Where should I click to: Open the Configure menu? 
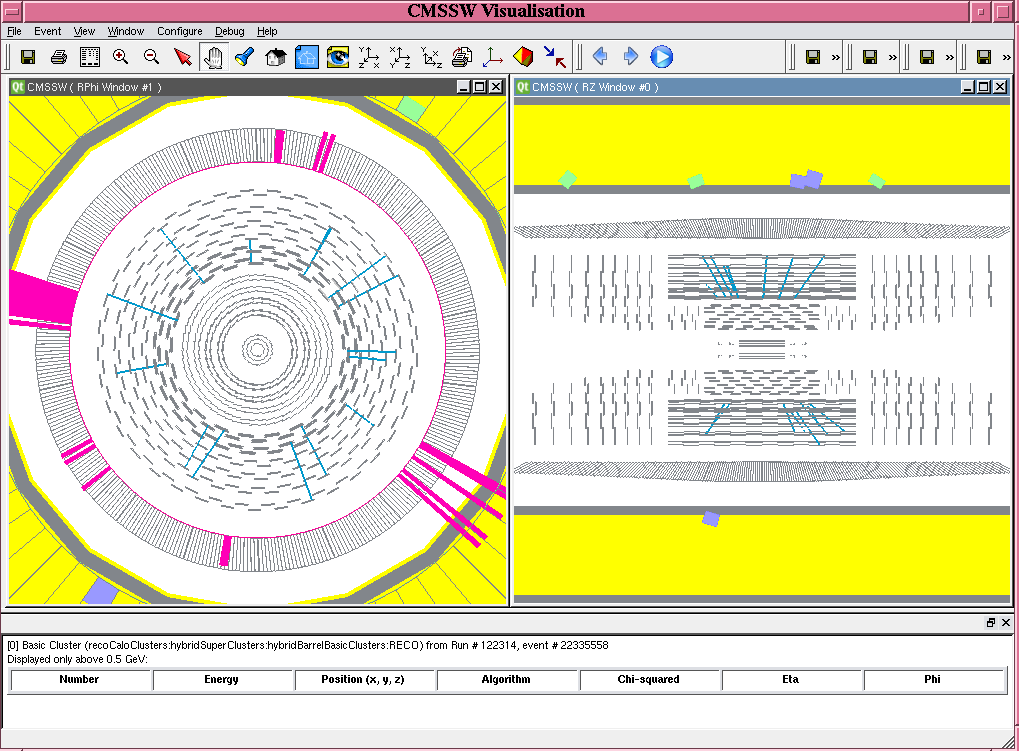(179, 31)
